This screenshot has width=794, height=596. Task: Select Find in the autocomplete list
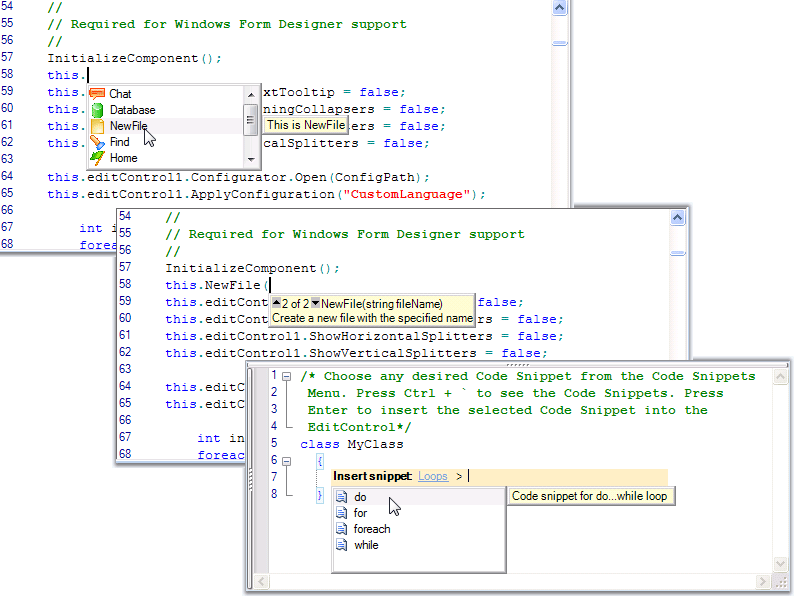click(x=166, y=142)
